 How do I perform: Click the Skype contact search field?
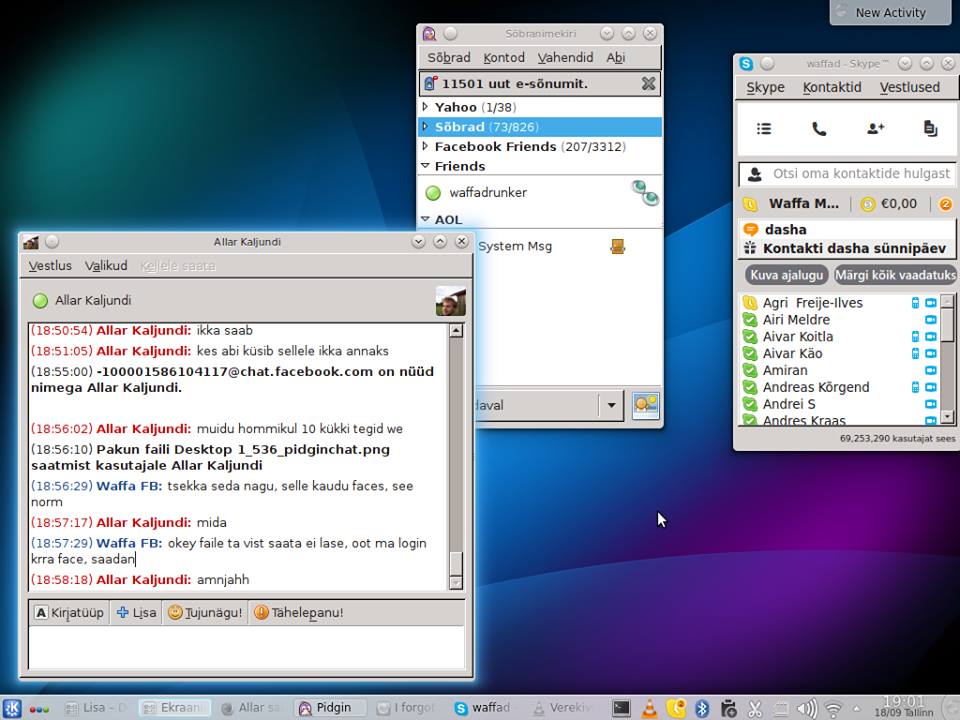coord(848,174)
